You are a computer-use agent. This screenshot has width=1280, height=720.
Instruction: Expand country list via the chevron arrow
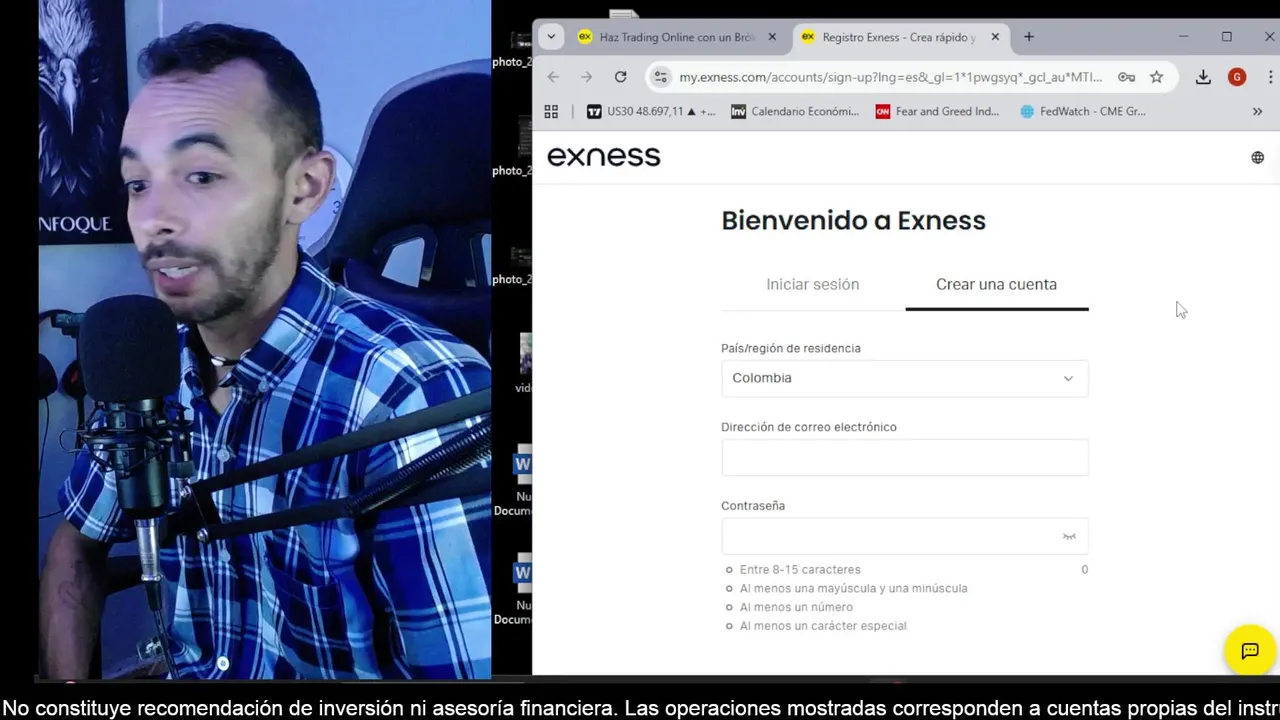click(1068, 378)
